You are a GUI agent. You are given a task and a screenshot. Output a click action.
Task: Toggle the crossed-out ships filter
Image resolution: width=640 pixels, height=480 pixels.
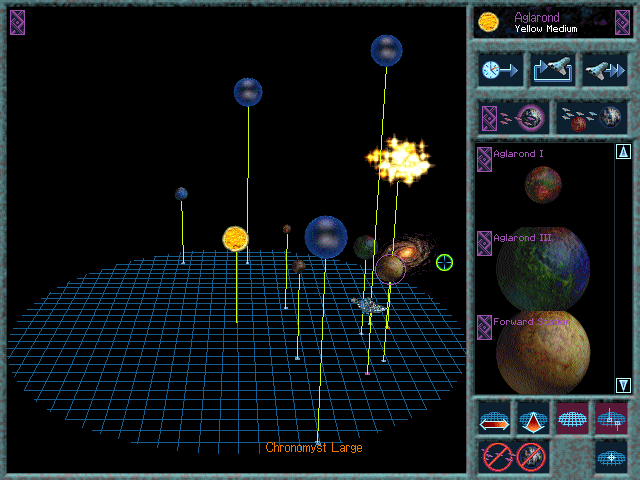pyautogui.click(x=497, y=457)
